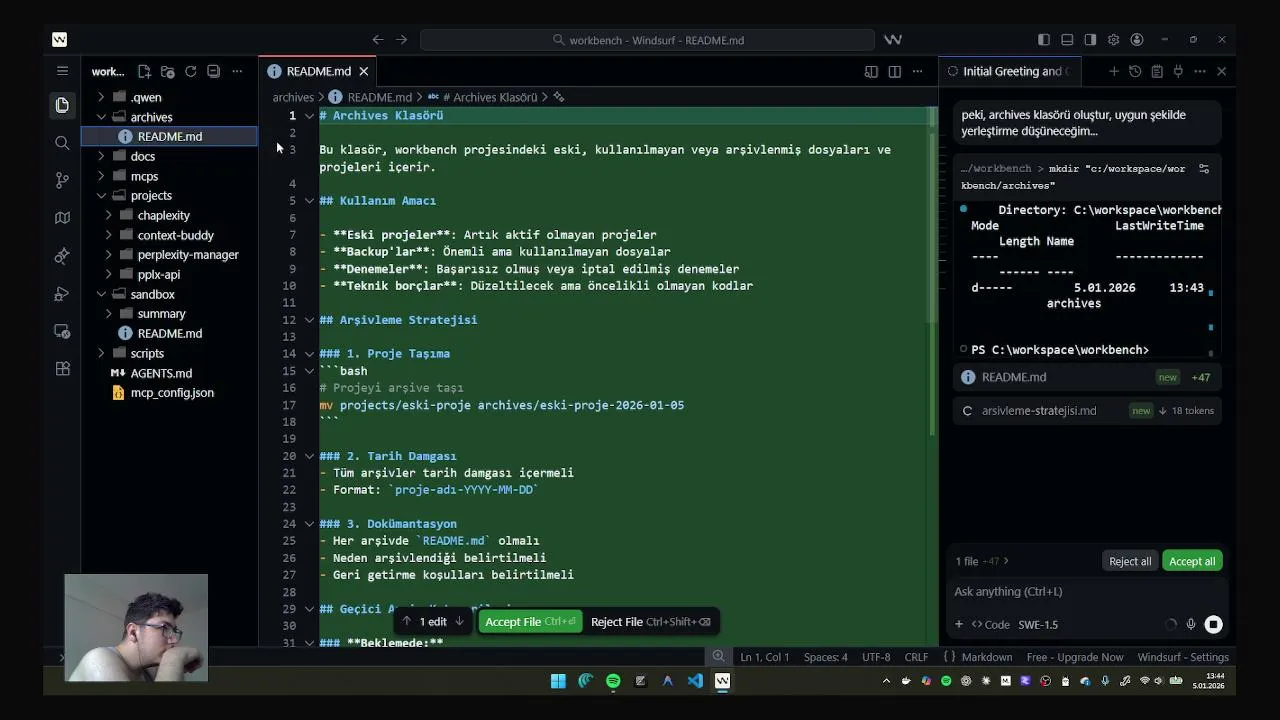Expand the .qwen folder
The width and height of the screenshot is (1280, 720).
(101, 97)
